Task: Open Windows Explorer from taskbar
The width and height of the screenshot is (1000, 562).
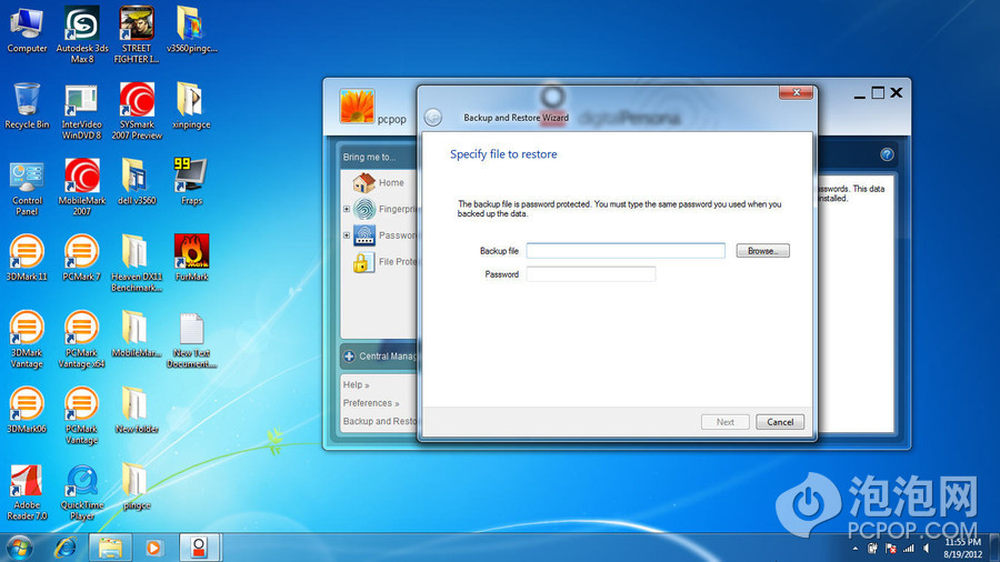Action: coord(110,547)
